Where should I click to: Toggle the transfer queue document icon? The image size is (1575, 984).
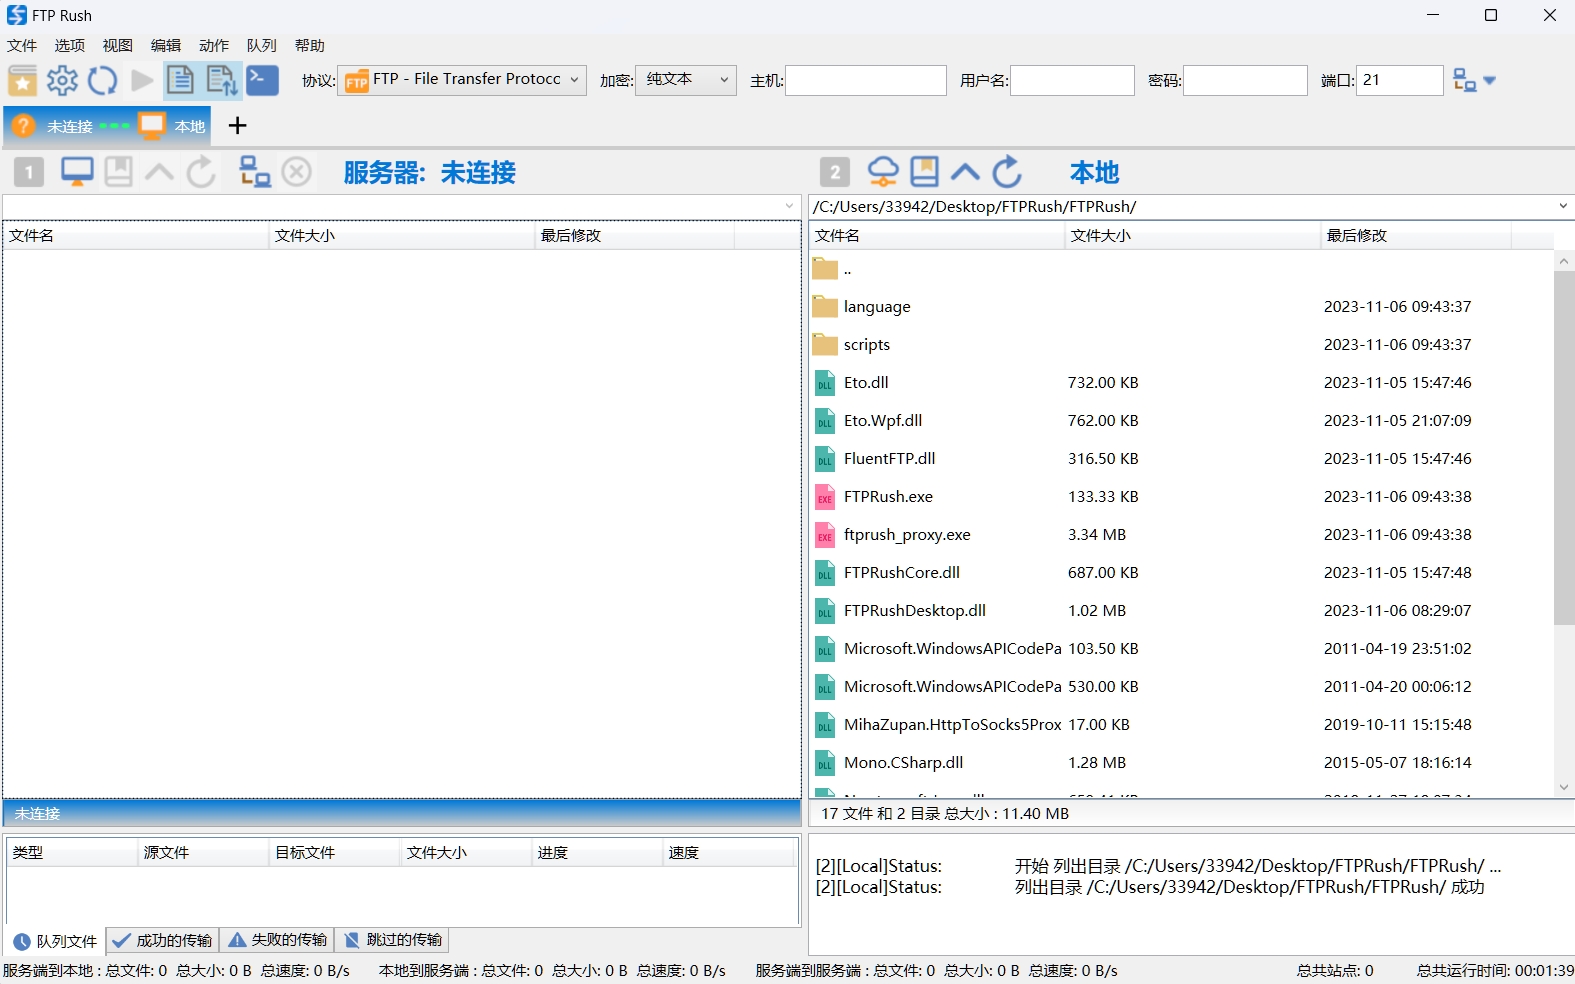(x=221, y=80)
